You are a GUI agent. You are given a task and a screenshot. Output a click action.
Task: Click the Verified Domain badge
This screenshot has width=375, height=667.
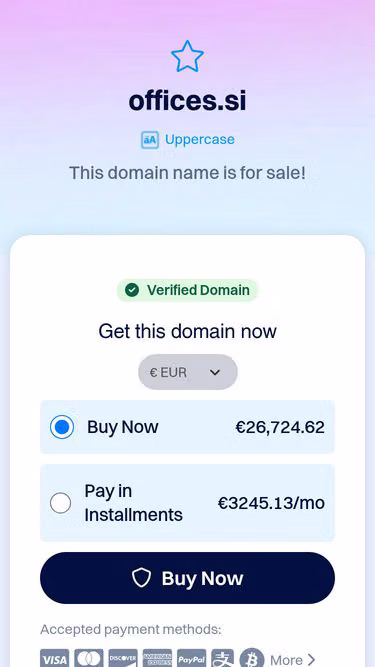pos(188,290)
